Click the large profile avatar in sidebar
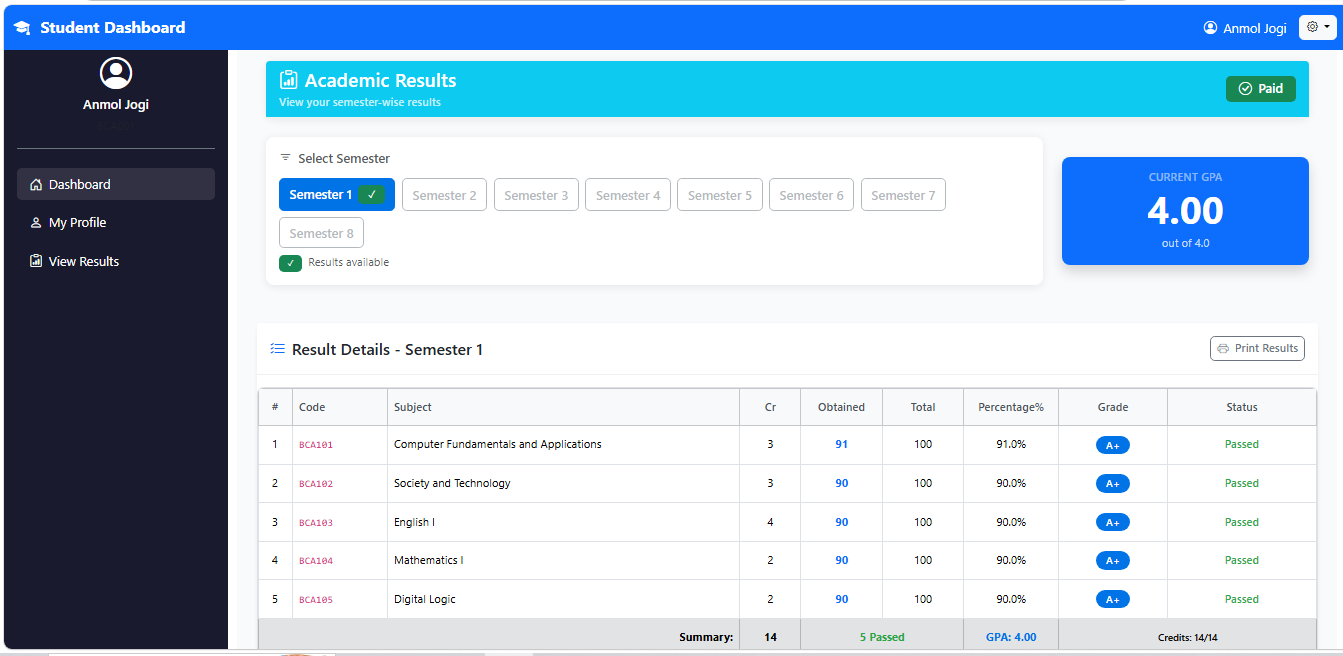The width and height of the screenshot is (1343, 656). click(x=116, y=73)
